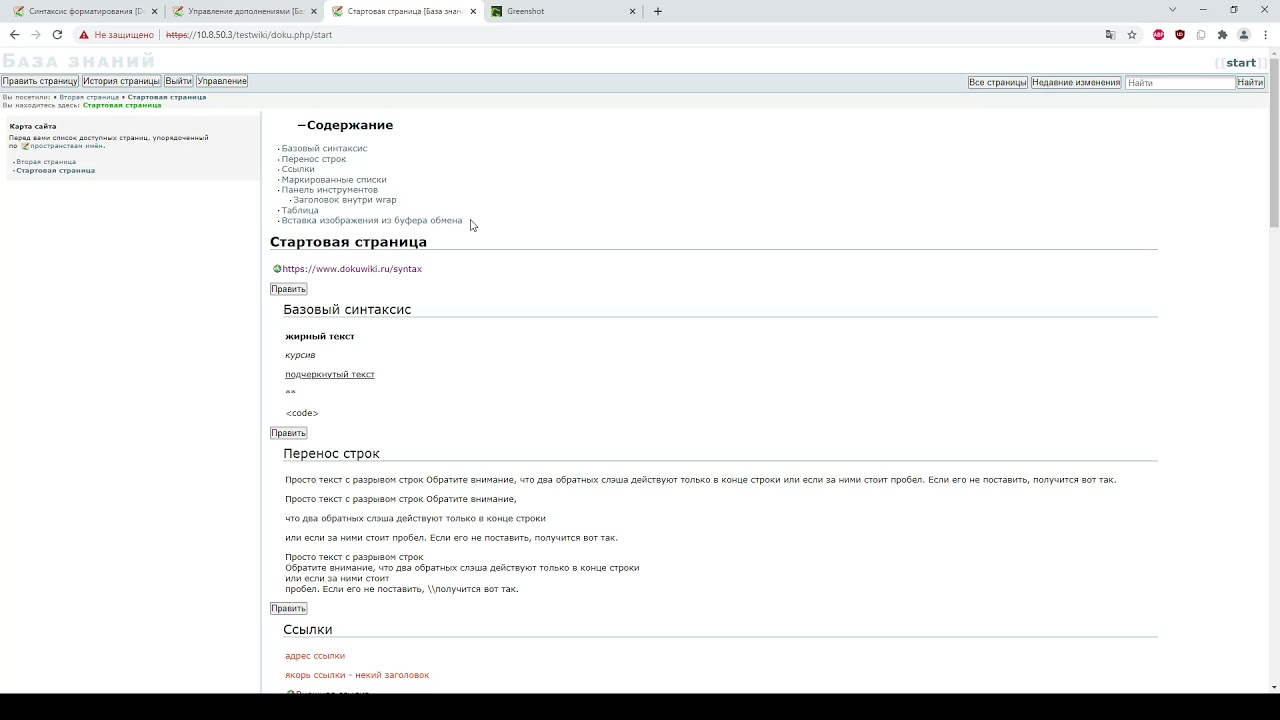This screenshot has height=720, width=1280.
Task: View Недавние изменения
Action: coord(1076,82)
